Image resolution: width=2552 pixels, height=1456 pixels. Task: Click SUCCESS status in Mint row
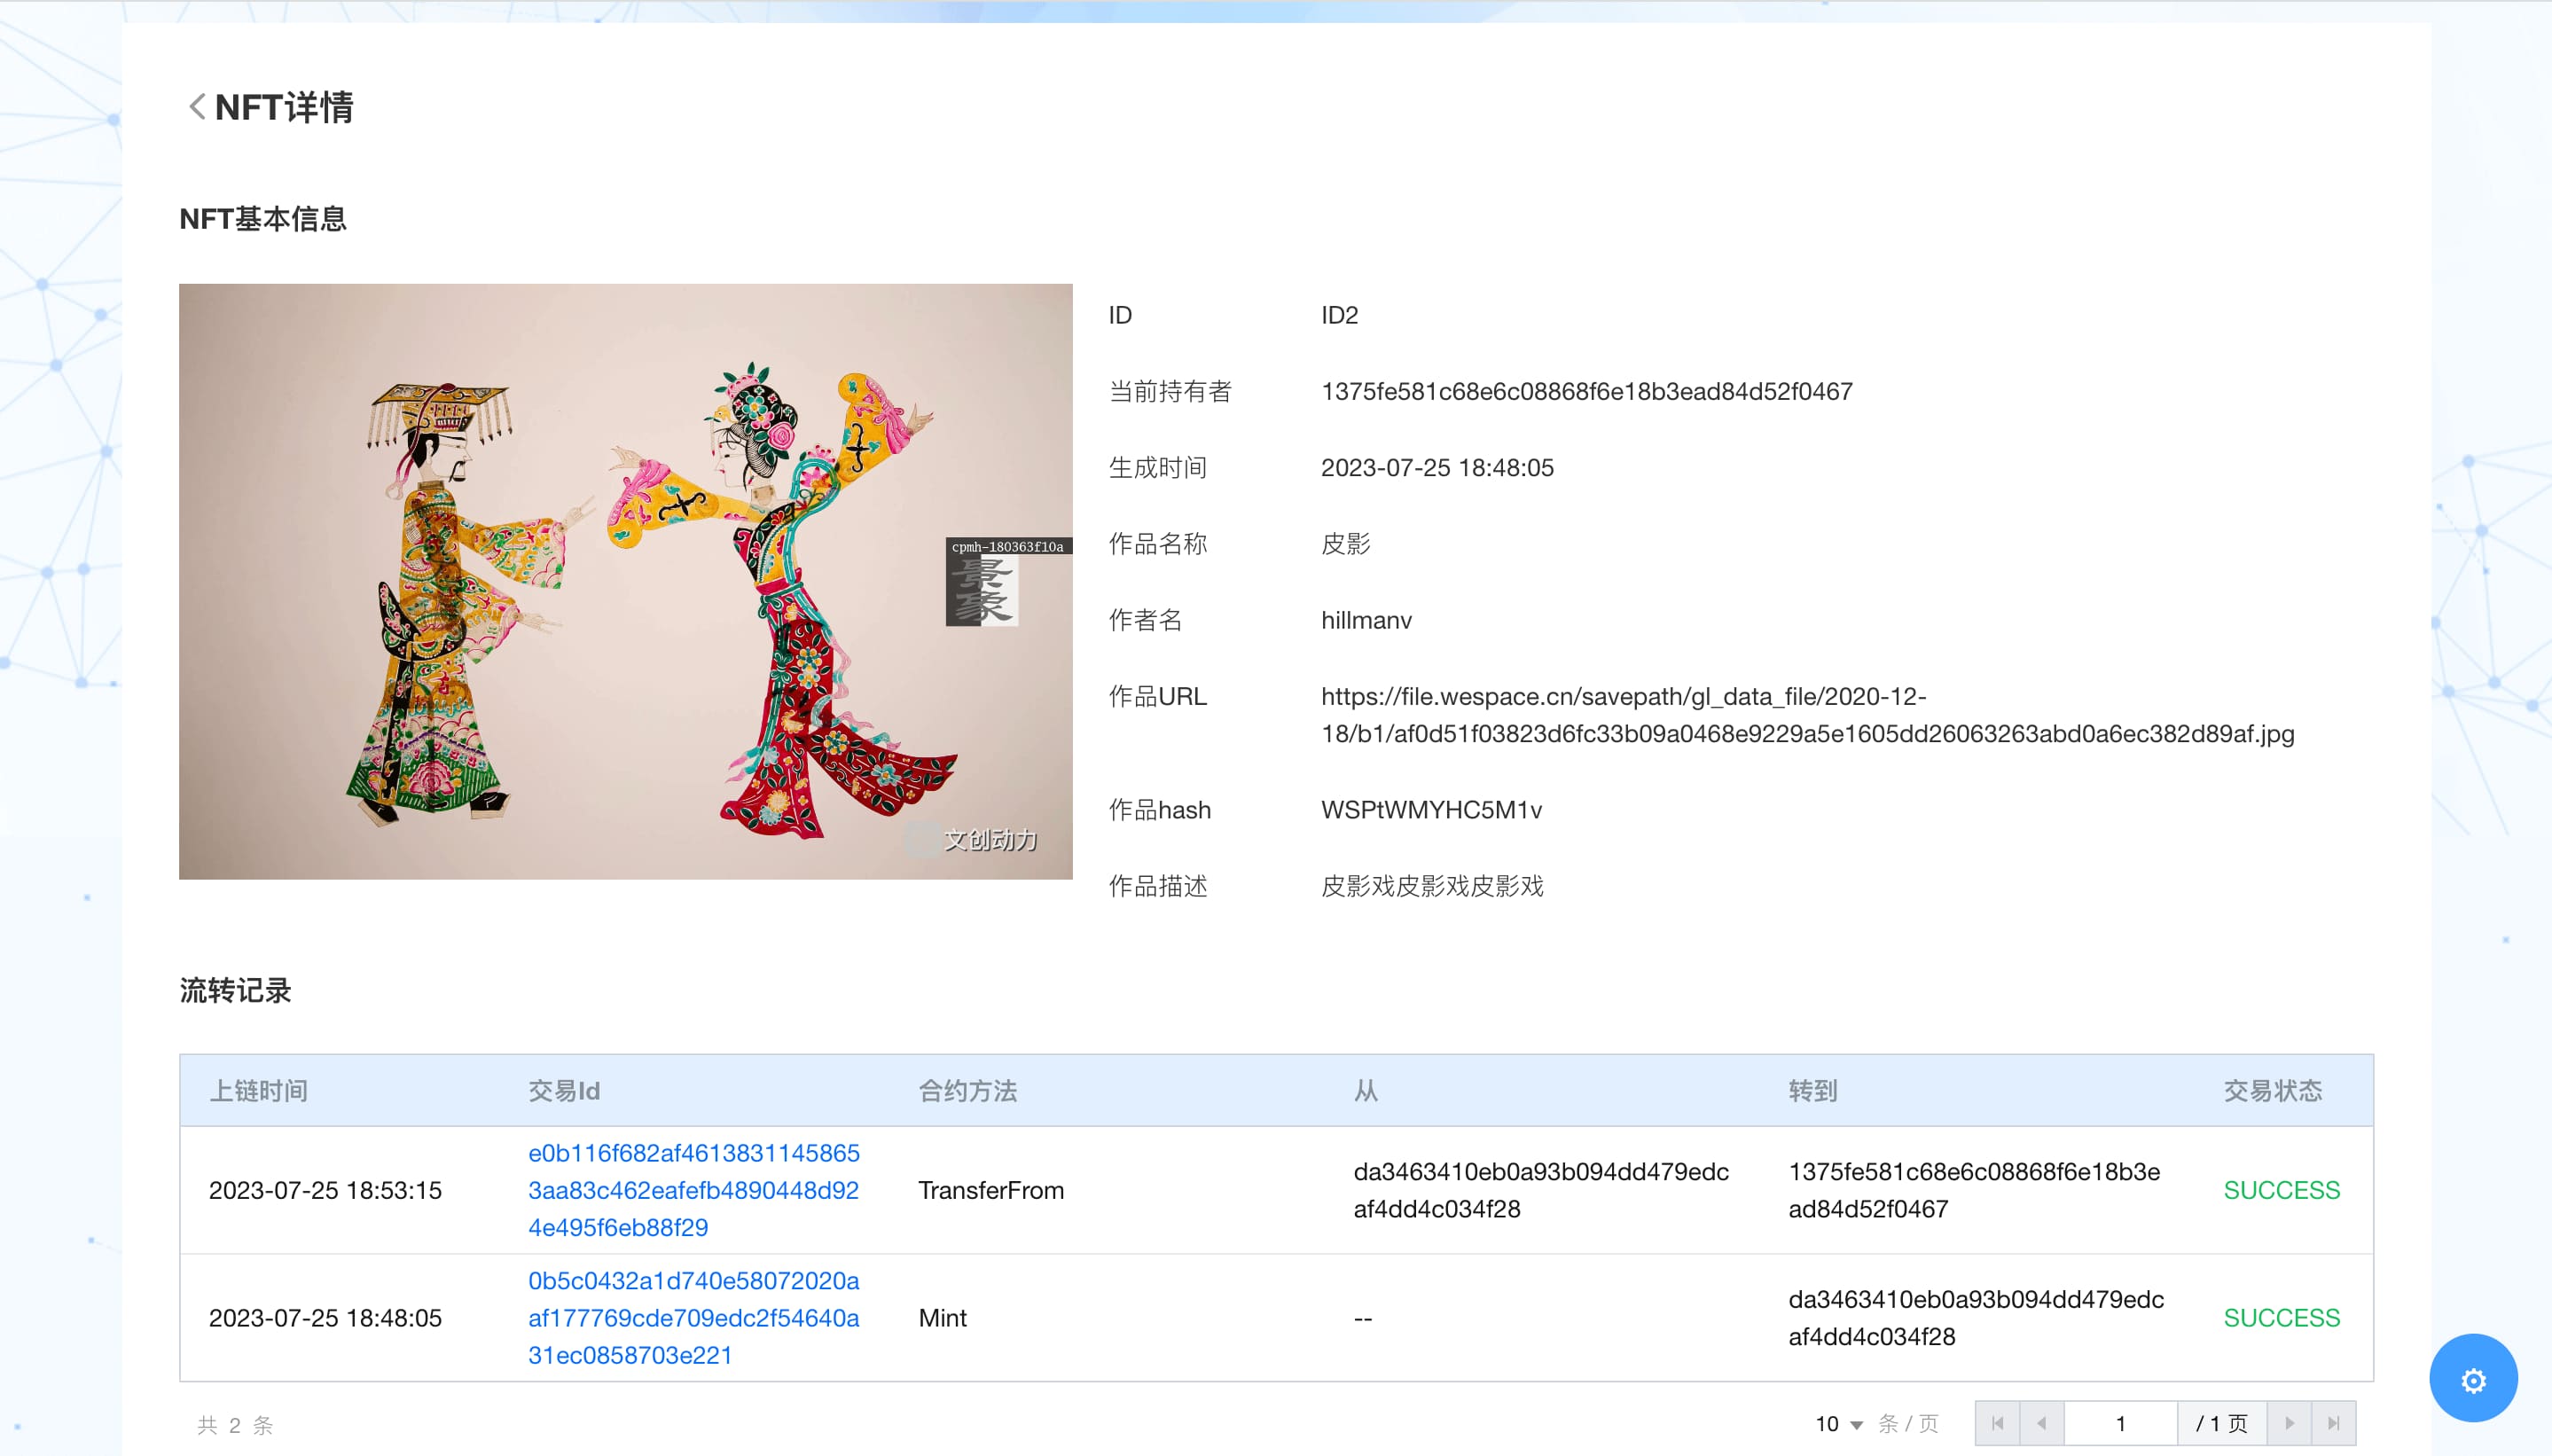tap(2280, 1317)
